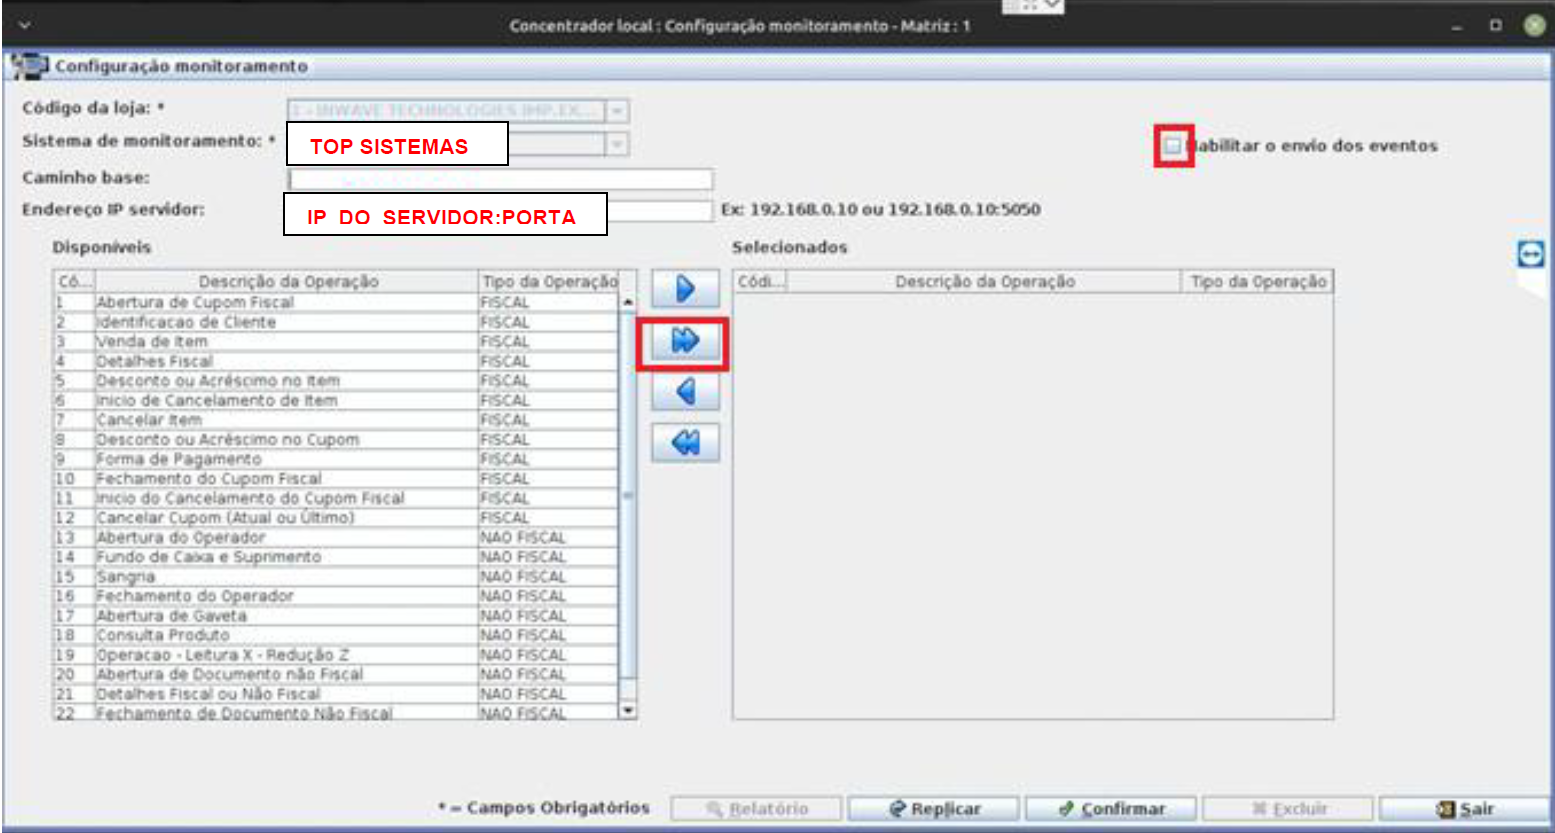Open the Código da loja dropdown

(x=618, y=110)
